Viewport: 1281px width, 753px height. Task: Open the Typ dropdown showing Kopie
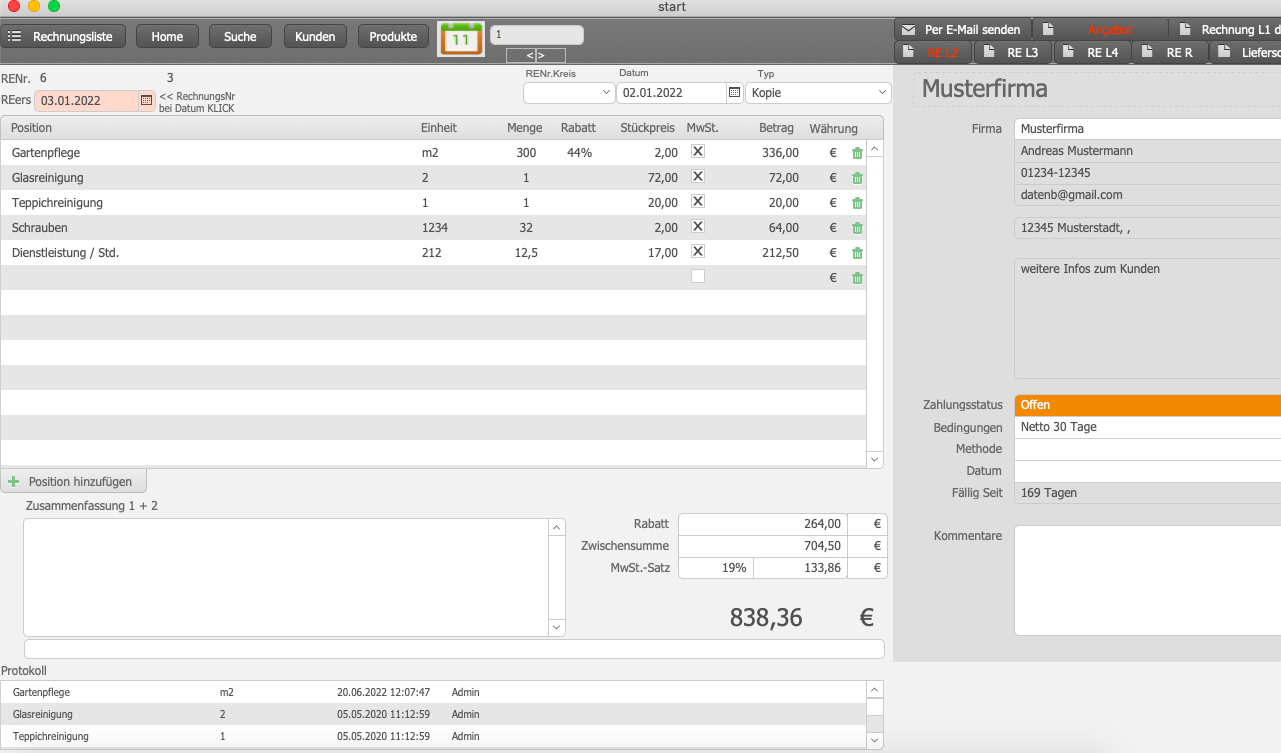point(818,93)
